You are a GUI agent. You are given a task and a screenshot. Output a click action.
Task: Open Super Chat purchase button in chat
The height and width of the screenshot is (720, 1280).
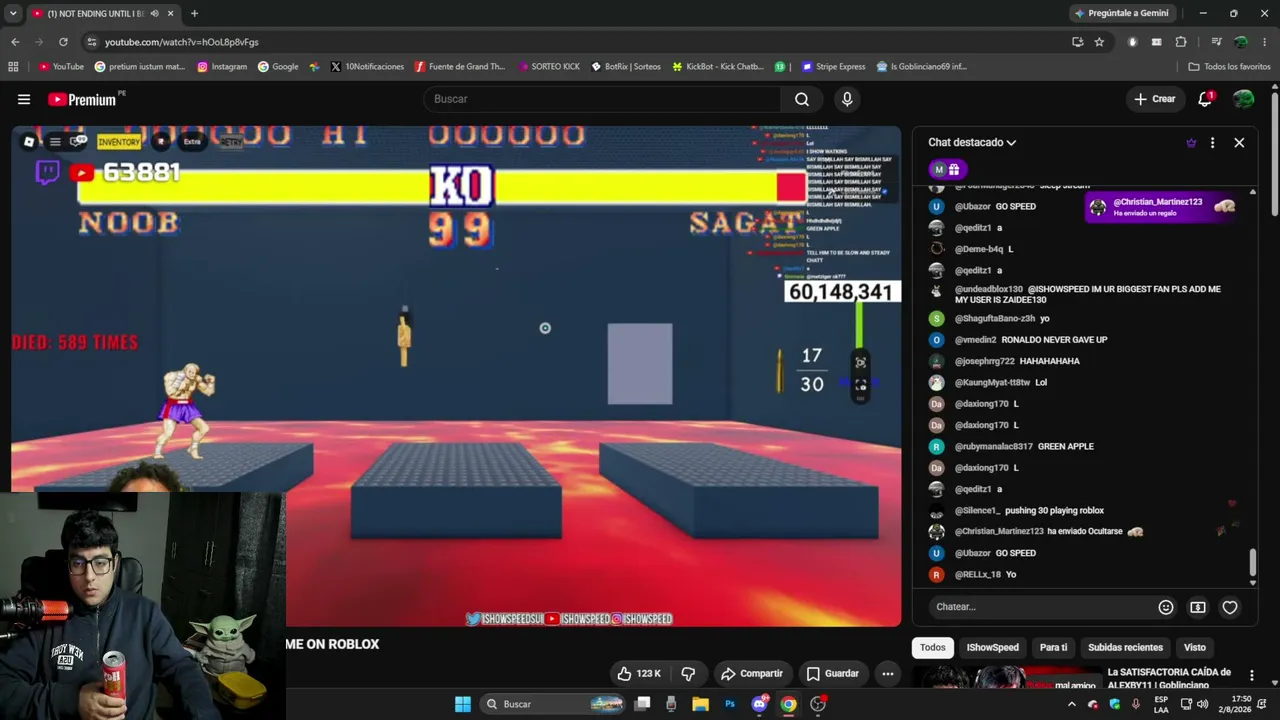[x=1197, y=607]
